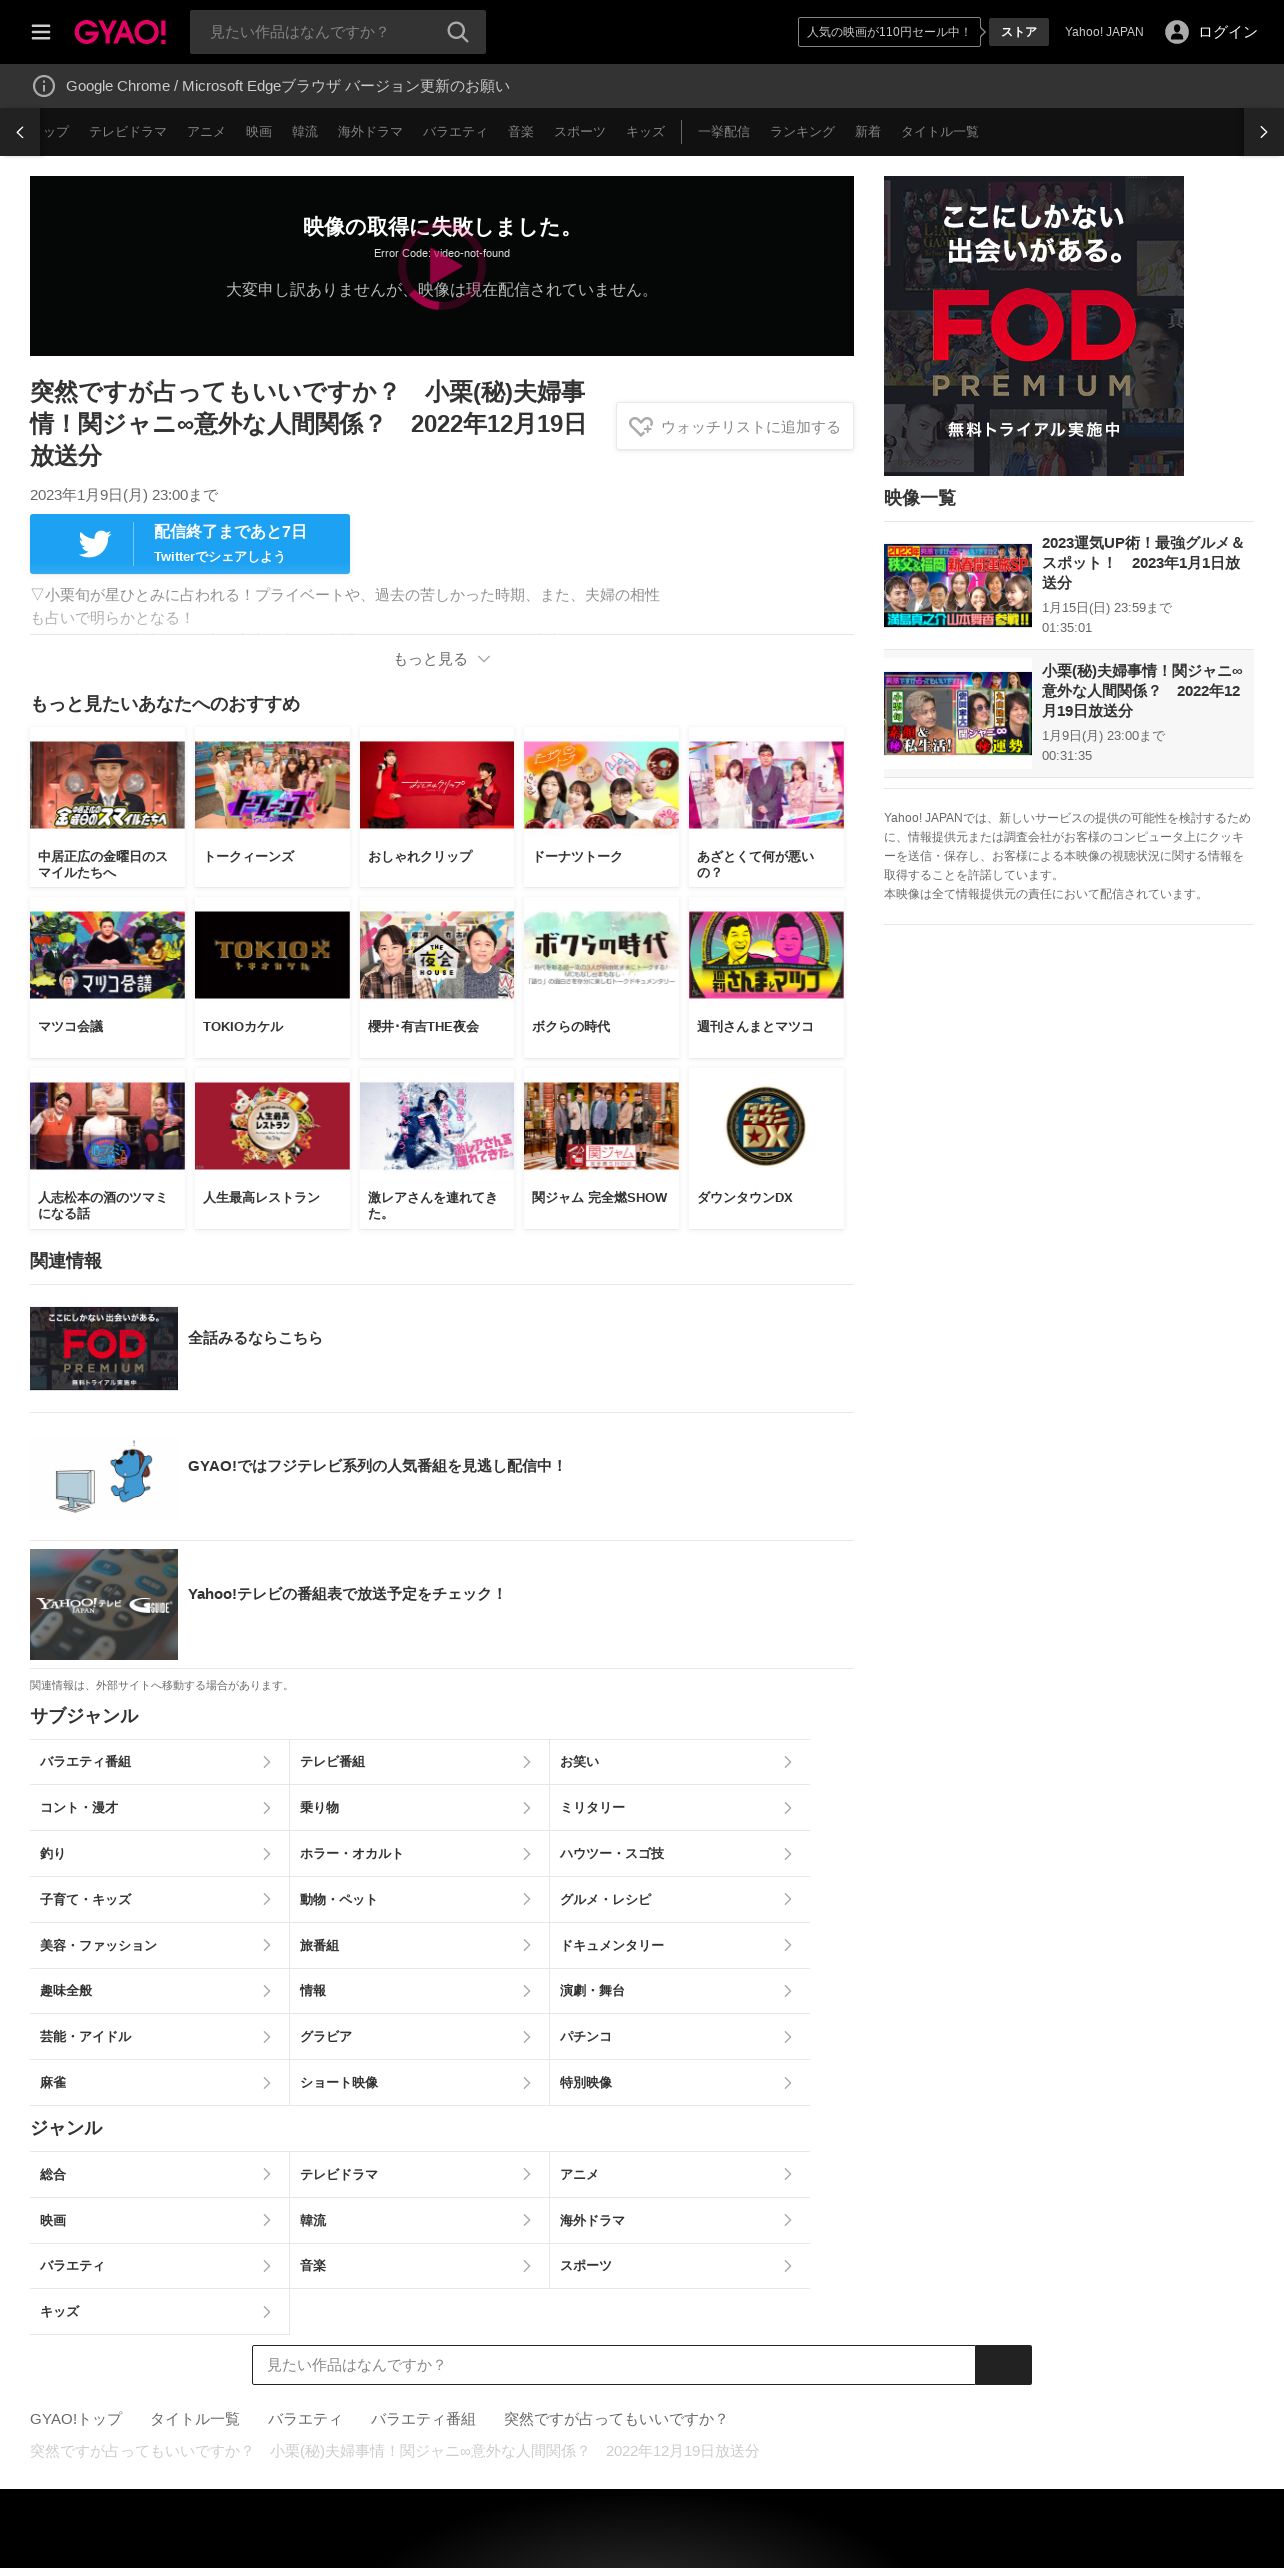Open マツコ会議 thumbnail
Image resolution: width=1284 pixels, height=2568 pixels.
point(107,955)
